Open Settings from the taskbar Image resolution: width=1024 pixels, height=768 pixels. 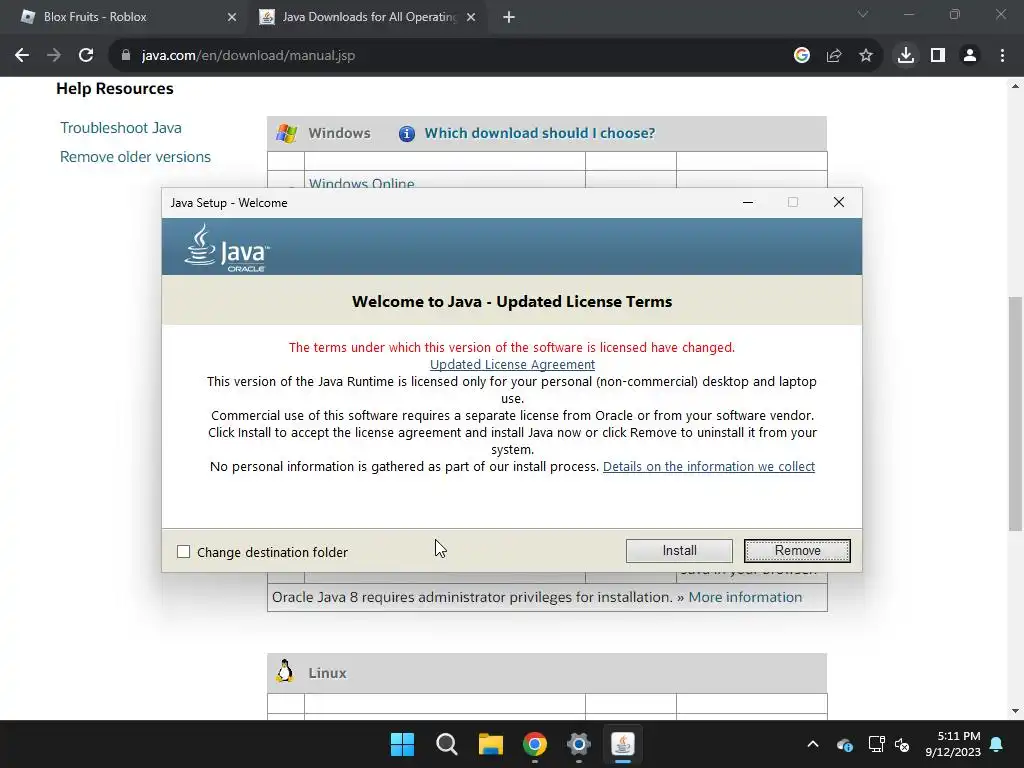coord(579,744)
